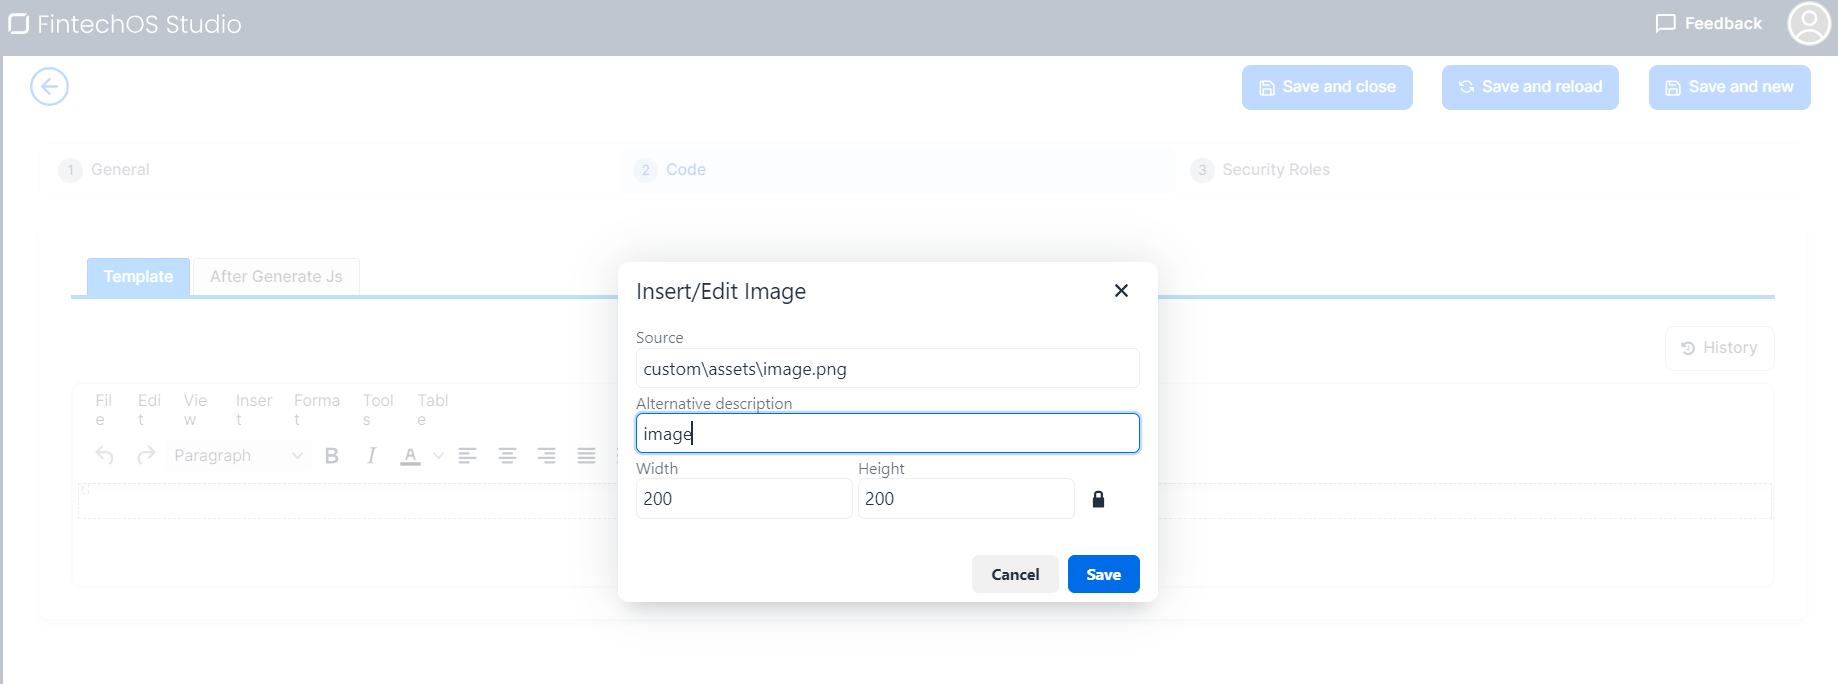The width and height of the screenshot is (1838, 684).
Task: Toggle the constrain proportions lock
Action: click(1098, 499)
